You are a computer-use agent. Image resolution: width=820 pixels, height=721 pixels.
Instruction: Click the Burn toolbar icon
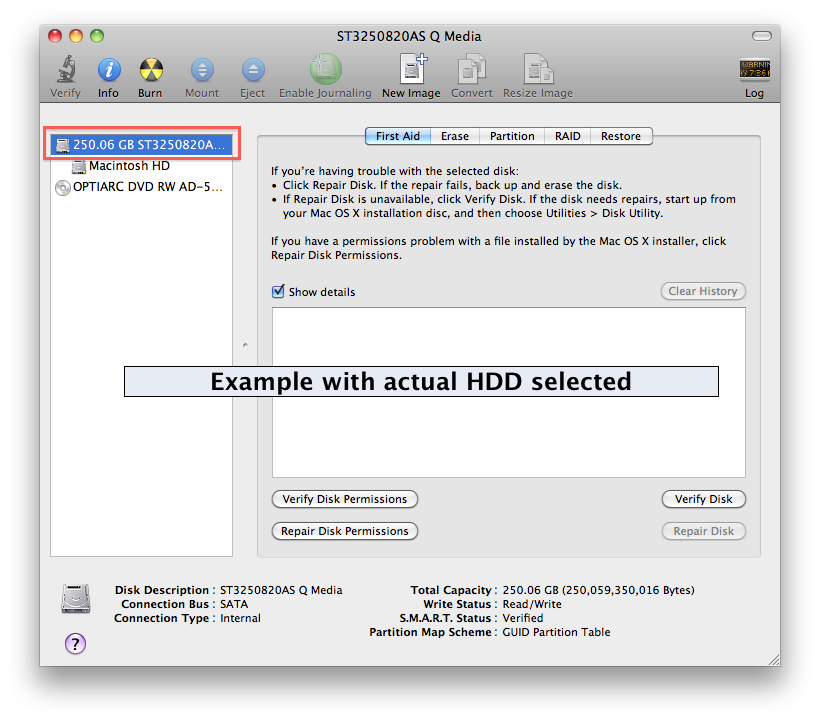tap(151, 70)
